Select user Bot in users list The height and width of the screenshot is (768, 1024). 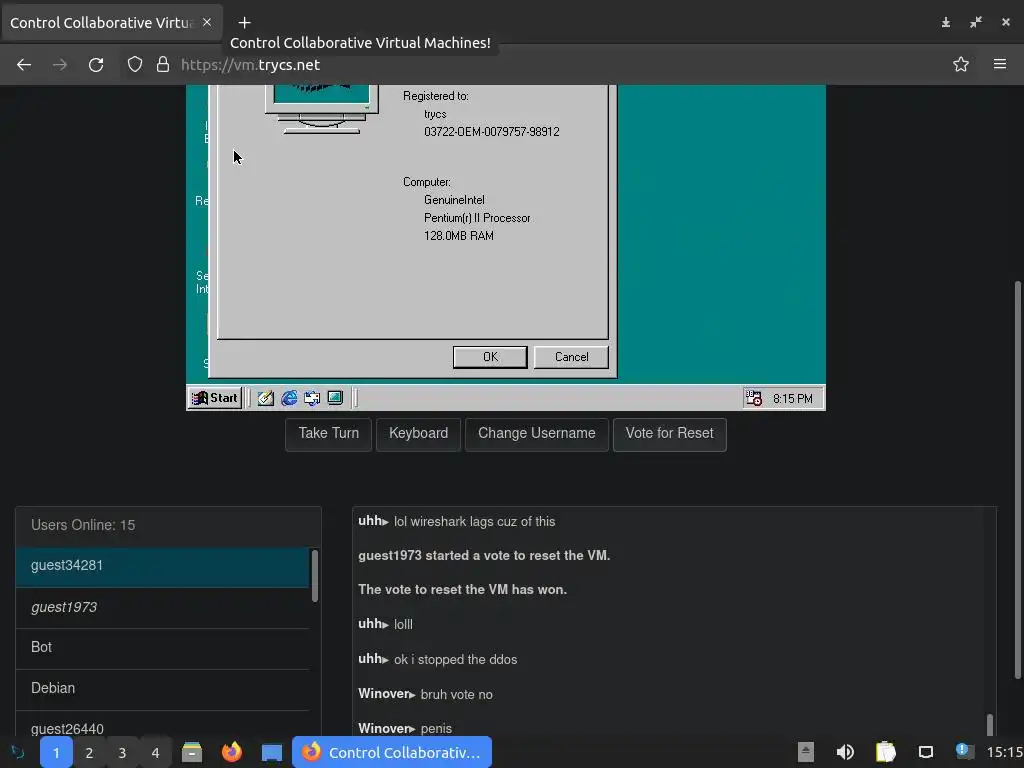pos(162,648)
